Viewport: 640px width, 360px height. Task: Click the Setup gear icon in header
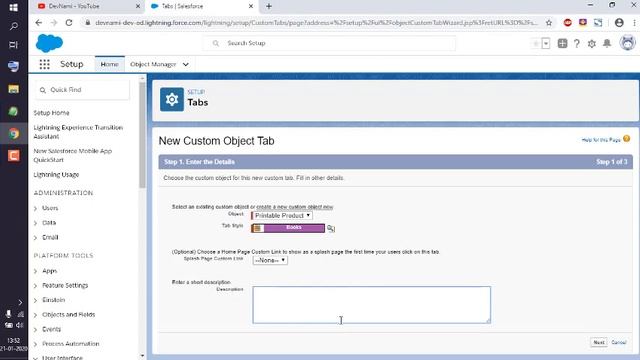591,43
